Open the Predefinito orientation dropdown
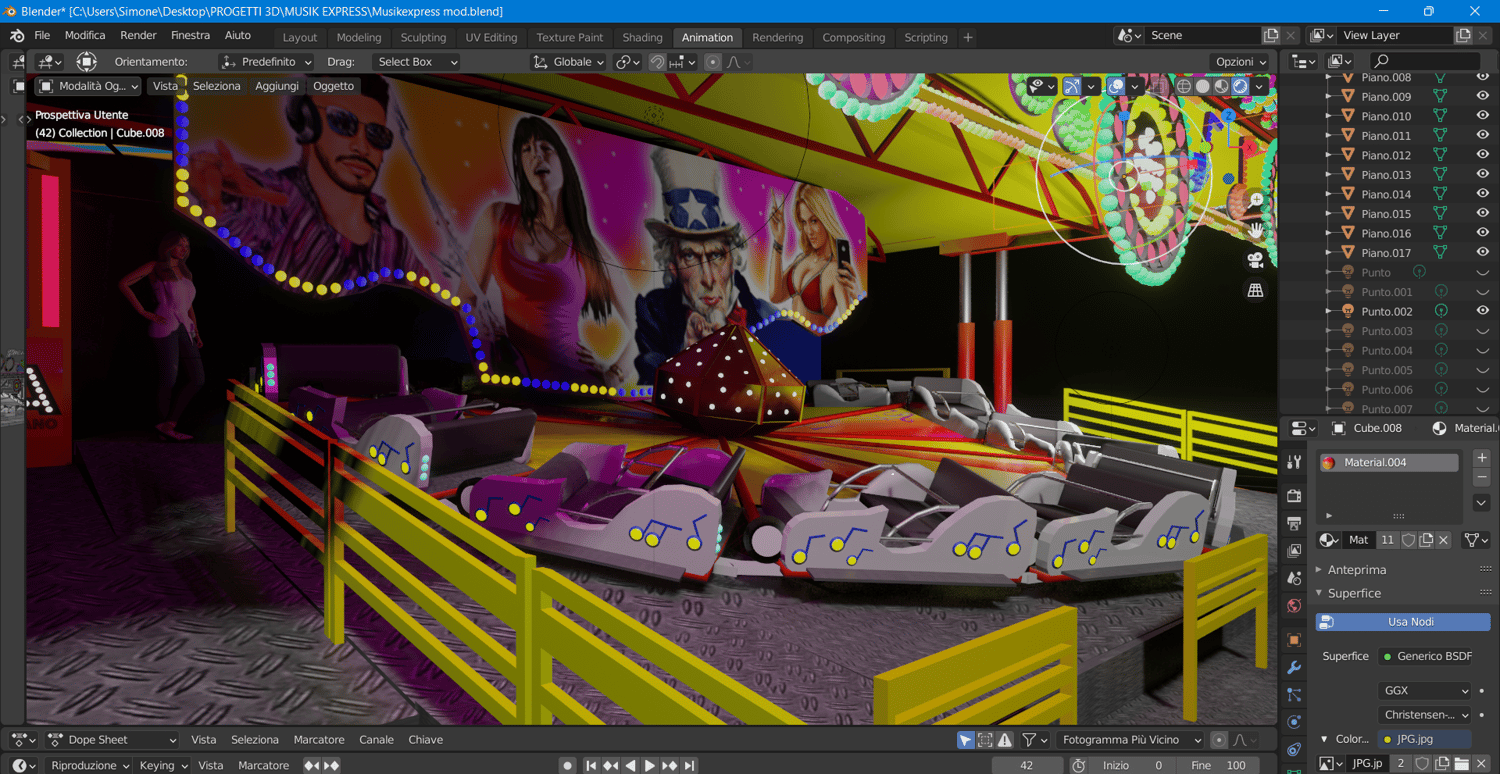Viewport: 1500px width, 774px height. point(266,62)
